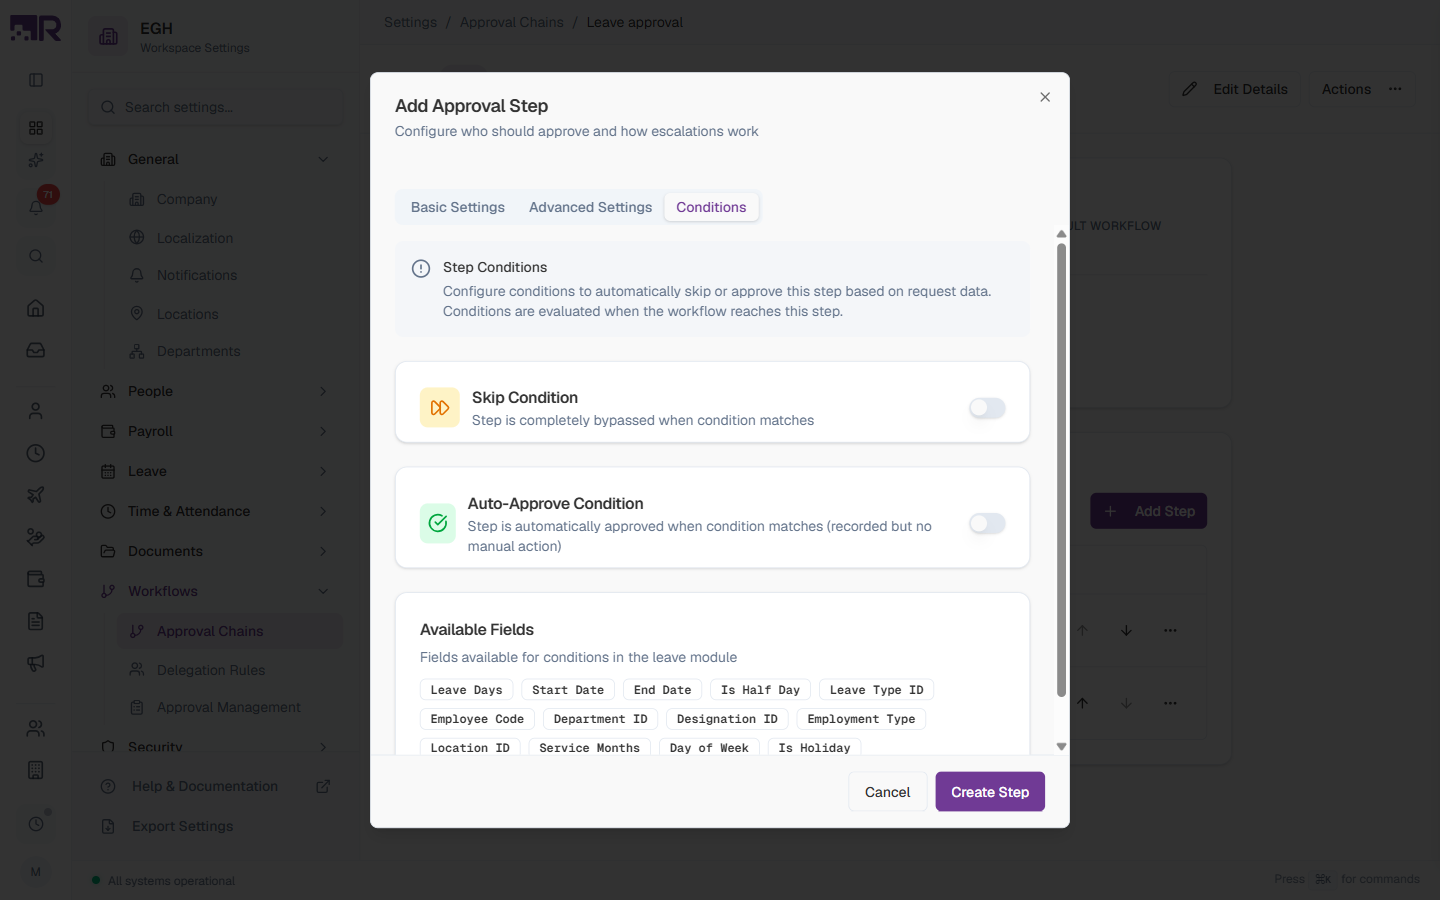Expand the Leave settings section
Viewport: 1440px width, 900px height.
(215, 471)
